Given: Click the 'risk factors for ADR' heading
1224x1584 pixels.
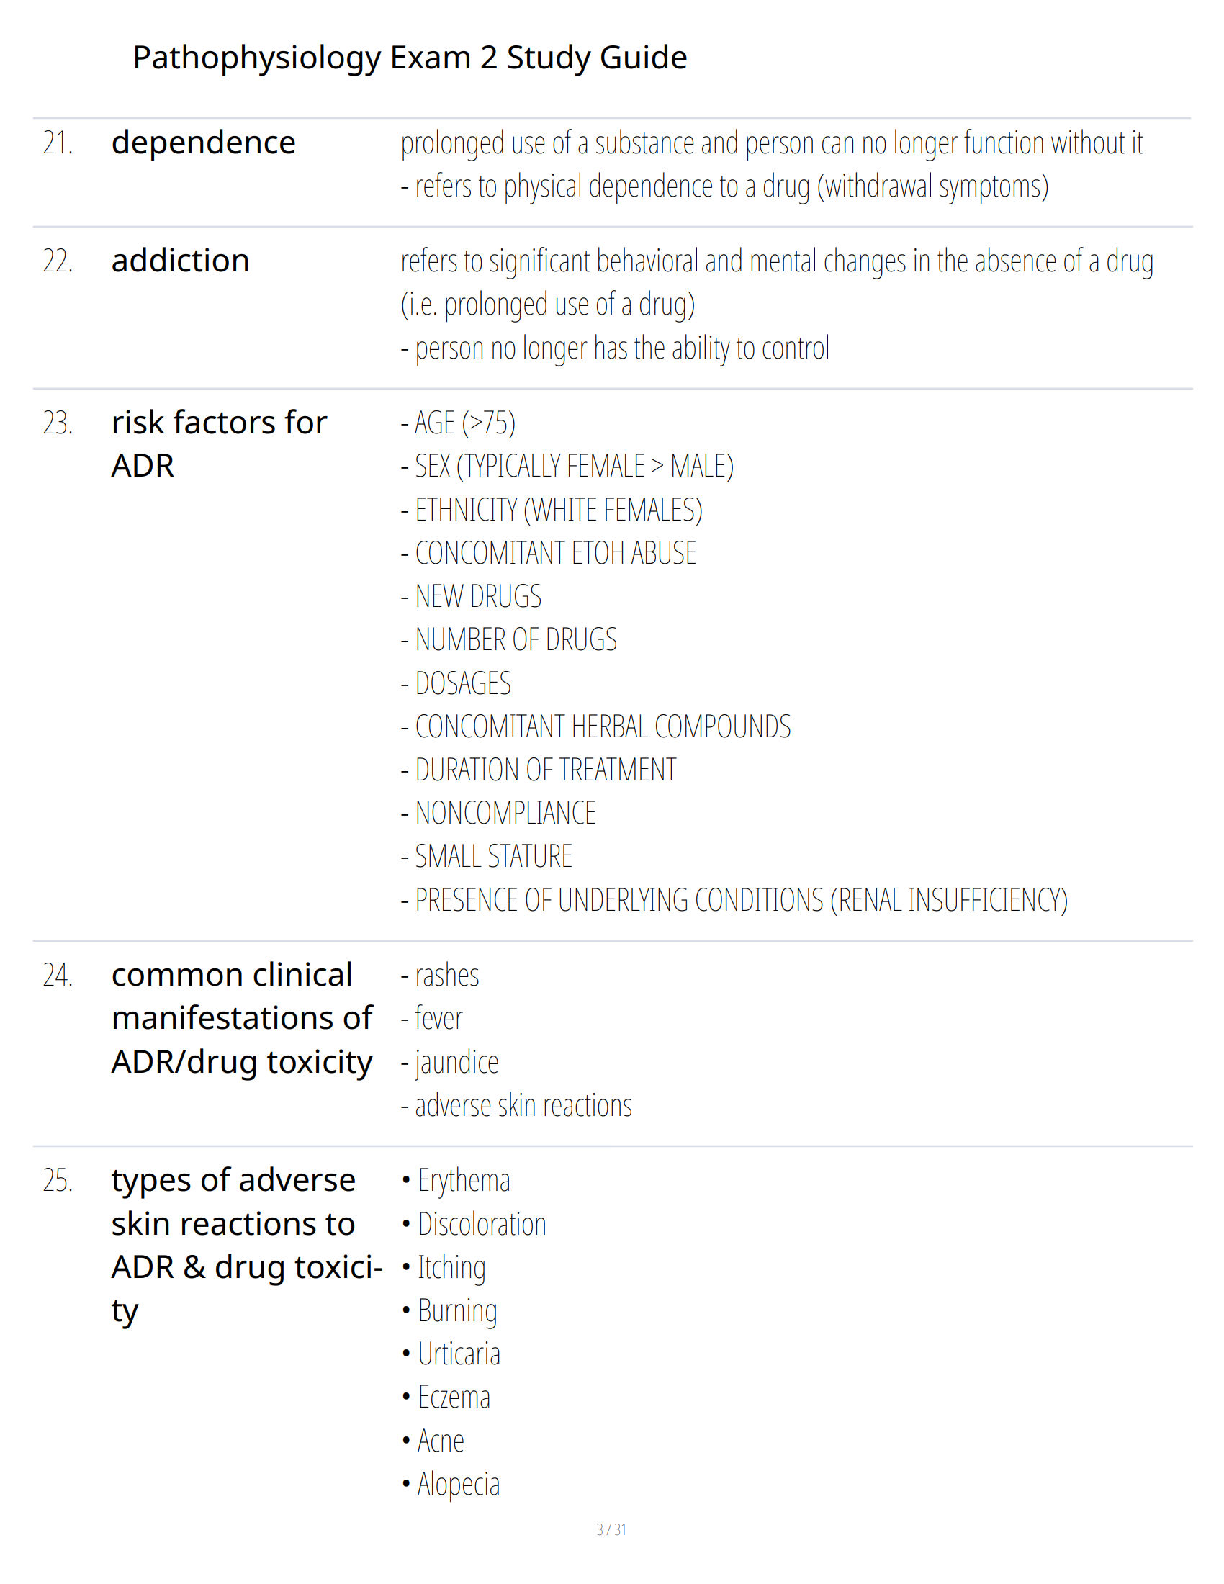Looking at the screenshot, I should pos(219,444).
